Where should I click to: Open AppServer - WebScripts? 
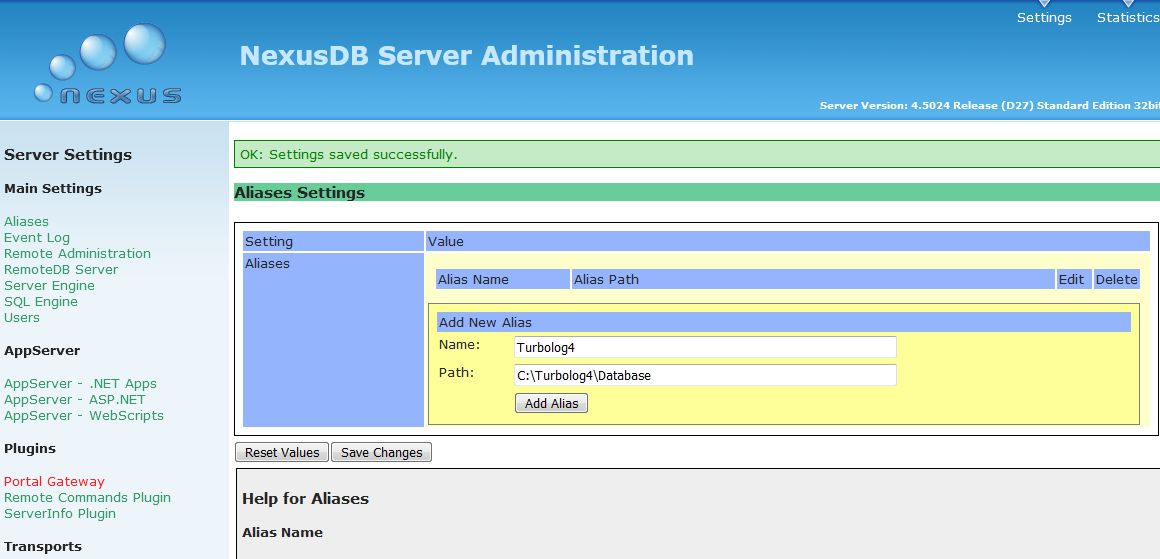(84, 416)
